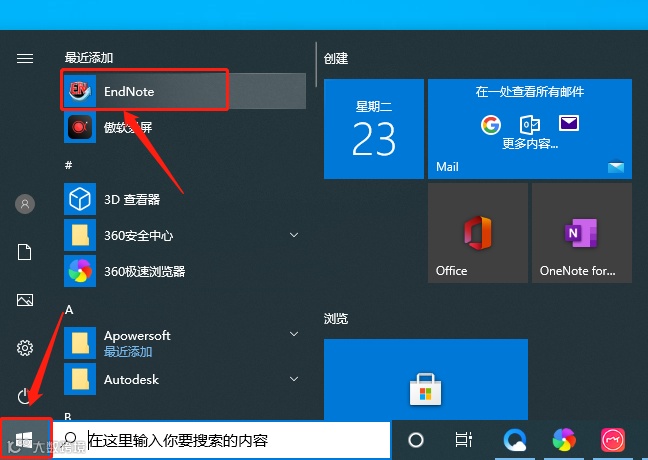The image size is (648, 460).
Task: Click the app list scrollbar
Action: tap(316, 64)
